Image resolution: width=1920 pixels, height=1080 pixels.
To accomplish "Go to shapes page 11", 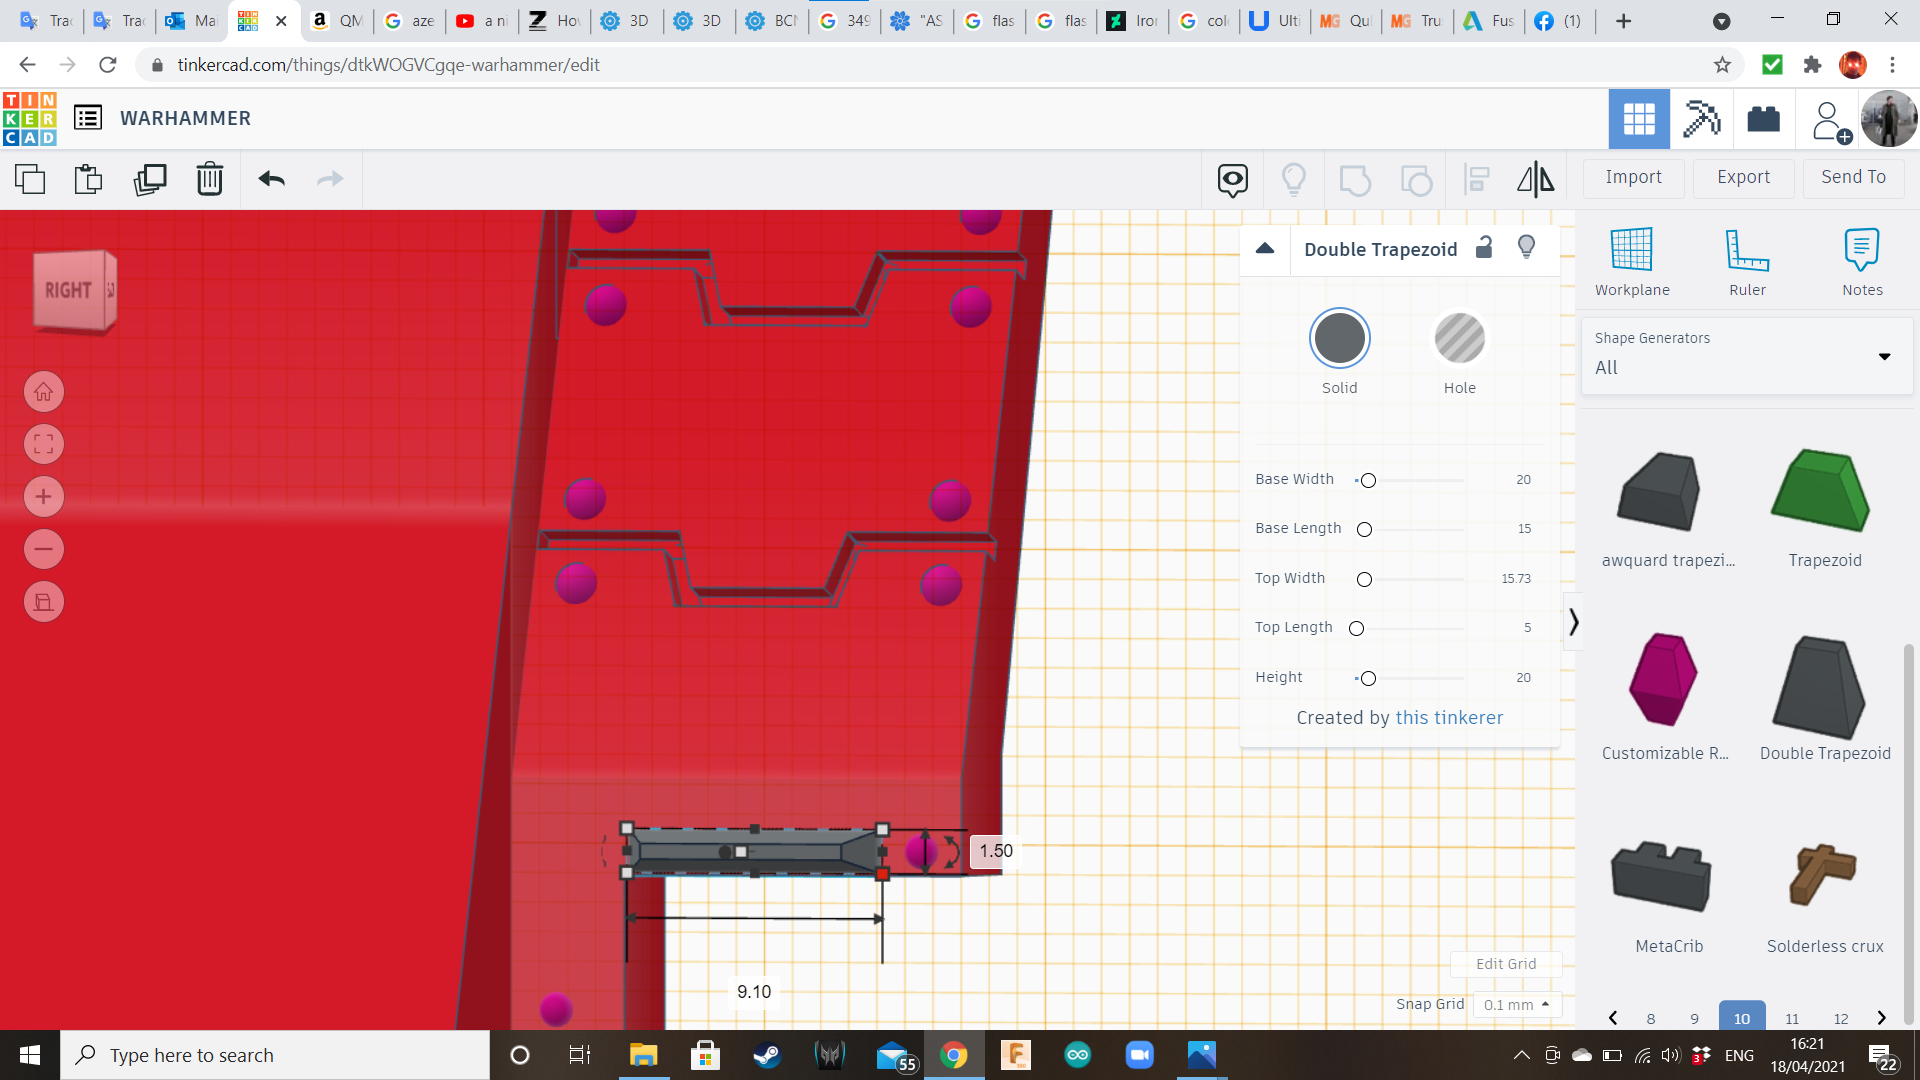I will [x=1792, y=1018].
